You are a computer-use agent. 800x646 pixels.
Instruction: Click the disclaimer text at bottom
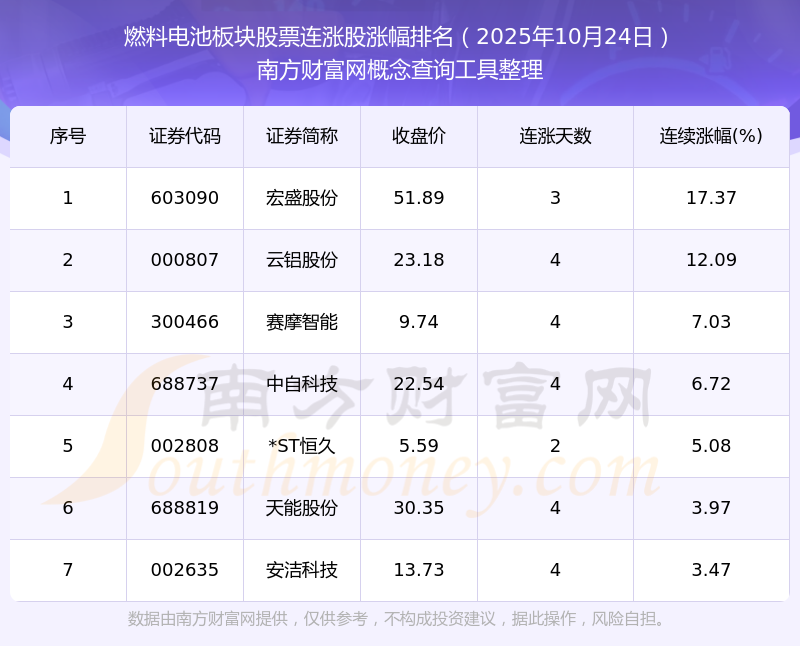tap(396, 619)
